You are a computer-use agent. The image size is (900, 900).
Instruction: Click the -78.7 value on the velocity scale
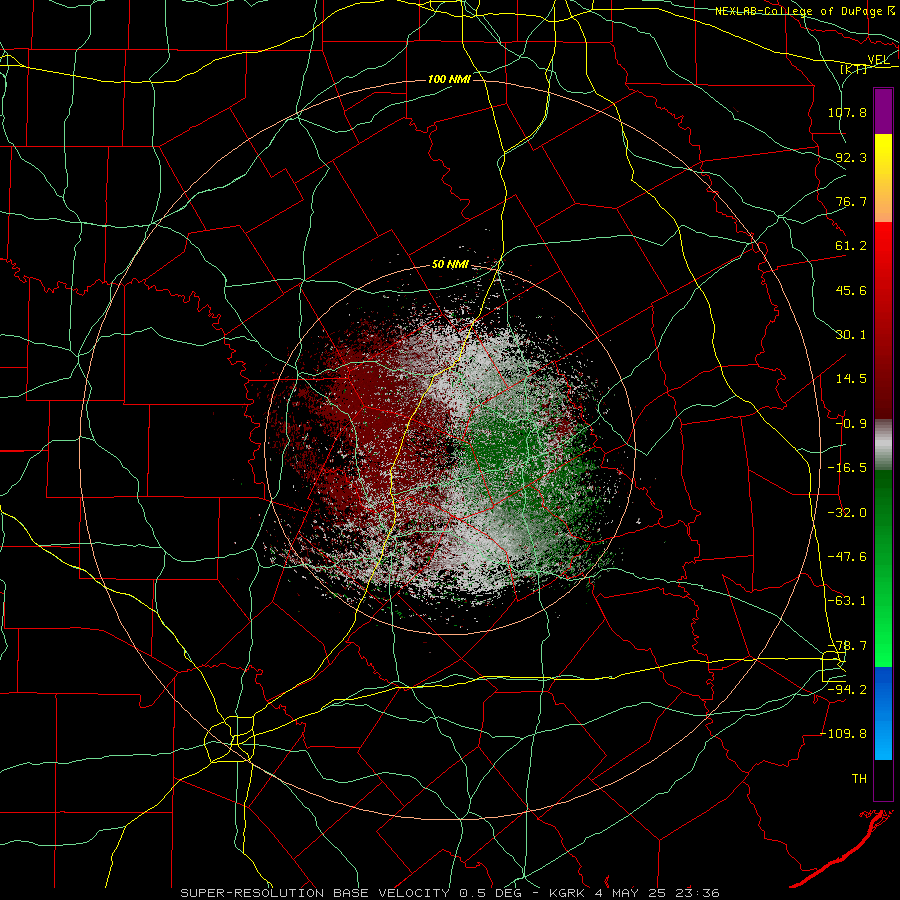pos(847,646)
